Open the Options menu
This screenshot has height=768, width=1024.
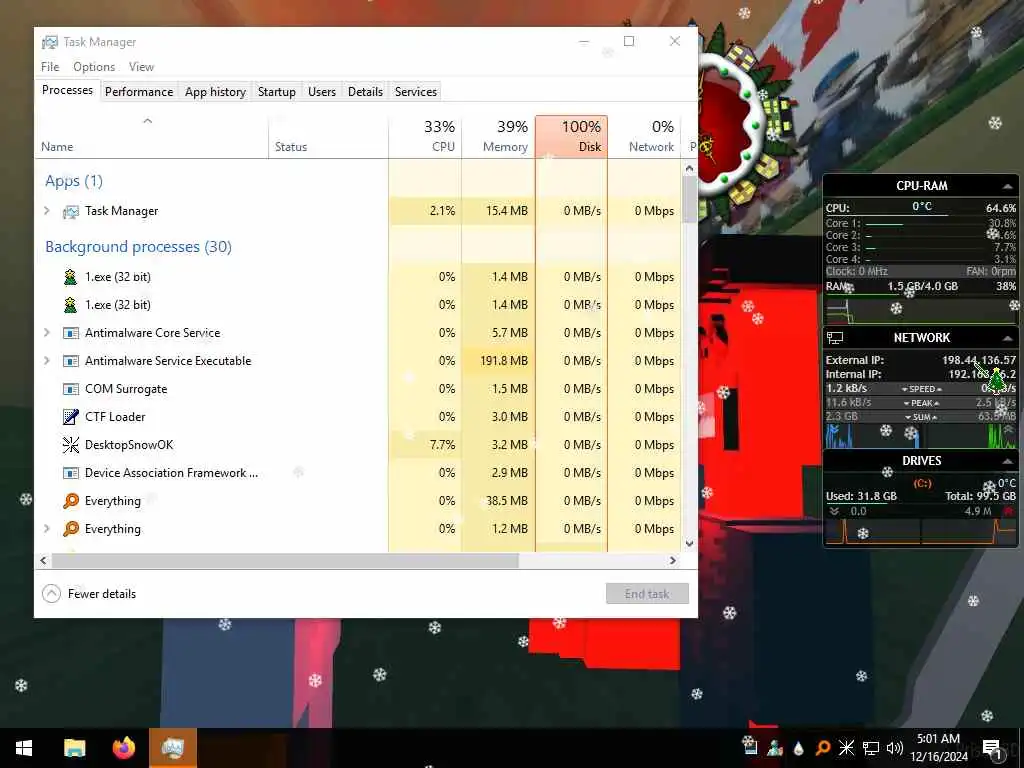[x=94, y=67]
